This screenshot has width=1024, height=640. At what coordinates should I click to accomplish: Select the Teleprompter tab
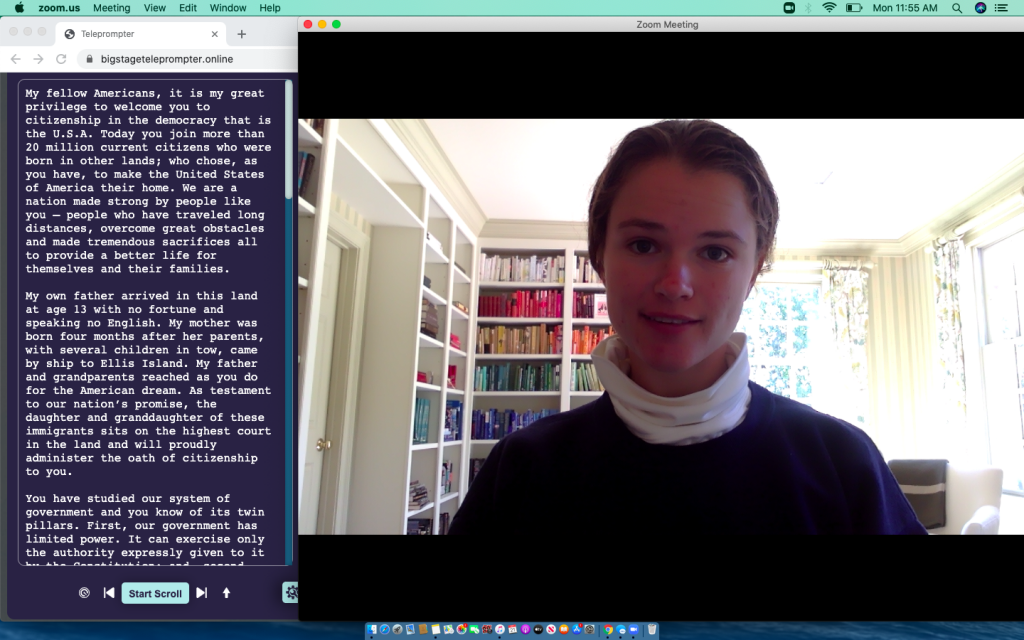(140, 34)
